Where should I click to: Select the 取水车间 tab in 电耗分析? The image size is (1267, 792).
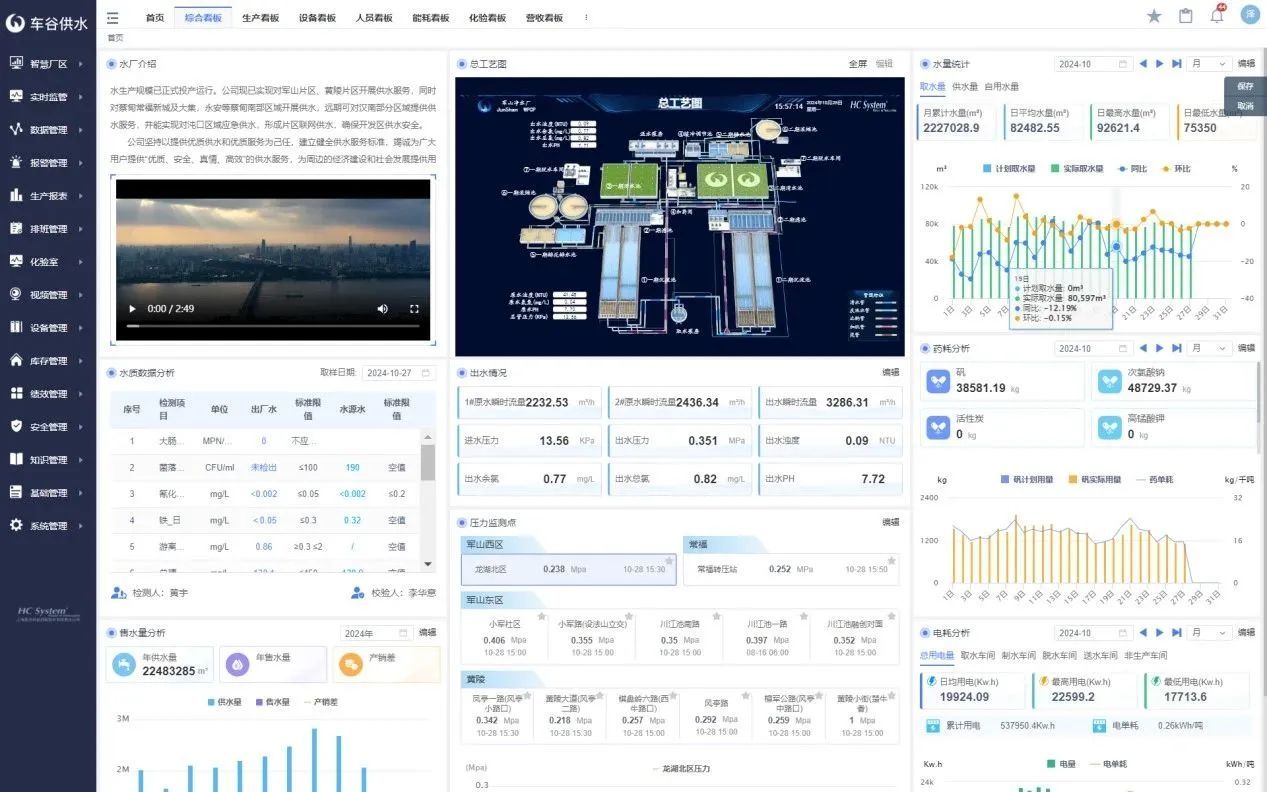pos(977,655)
